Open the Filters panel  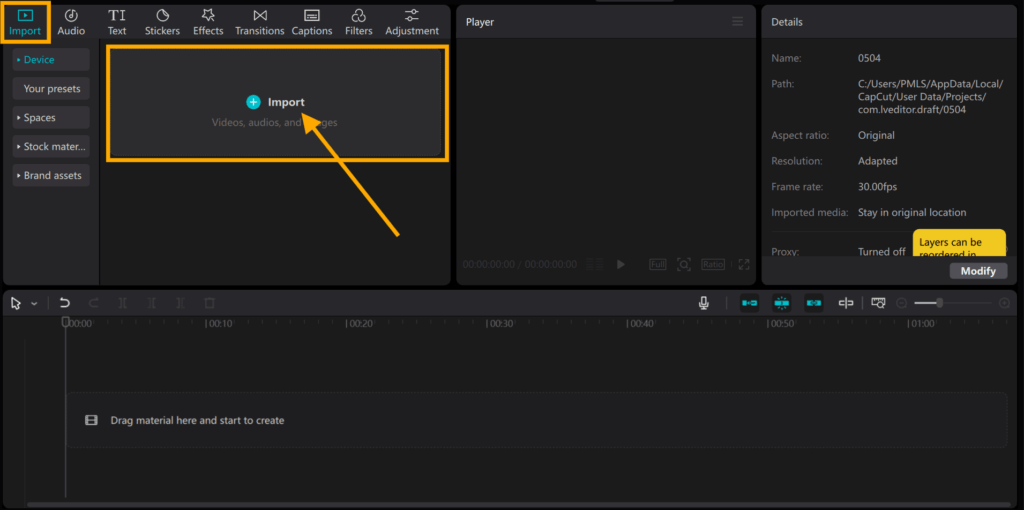tap(359, 22)
